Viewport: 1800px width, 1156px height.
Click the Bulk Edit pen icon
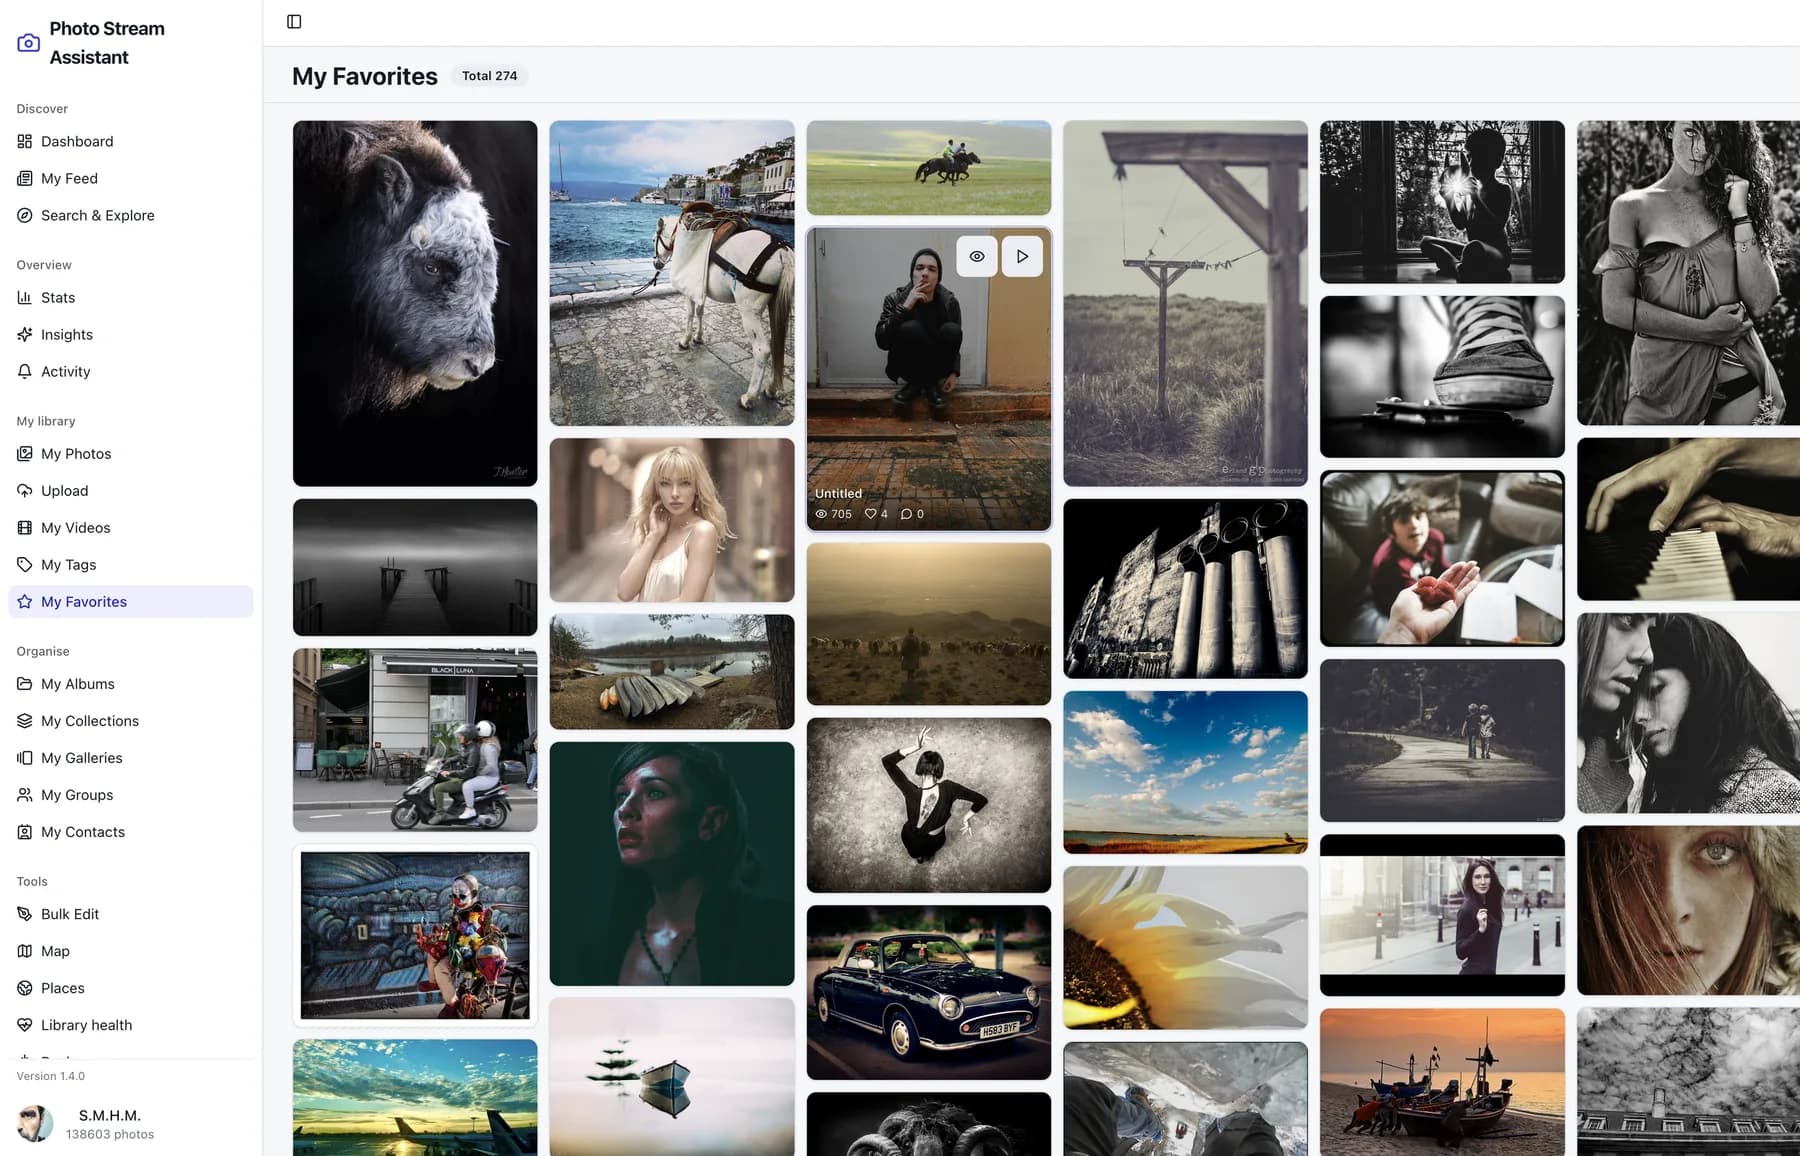(25, 913)
